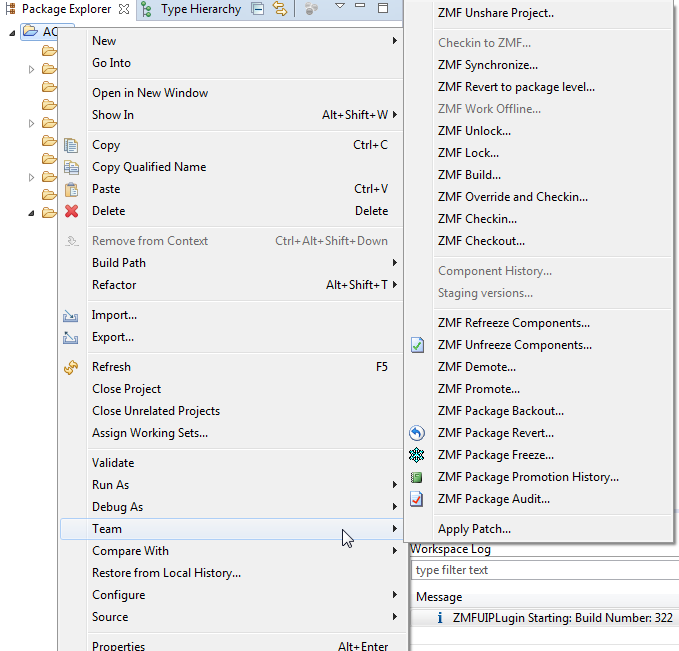The image size is (679, 651).
Task: Click the red Delete X icon
Action: click(71, 211)
